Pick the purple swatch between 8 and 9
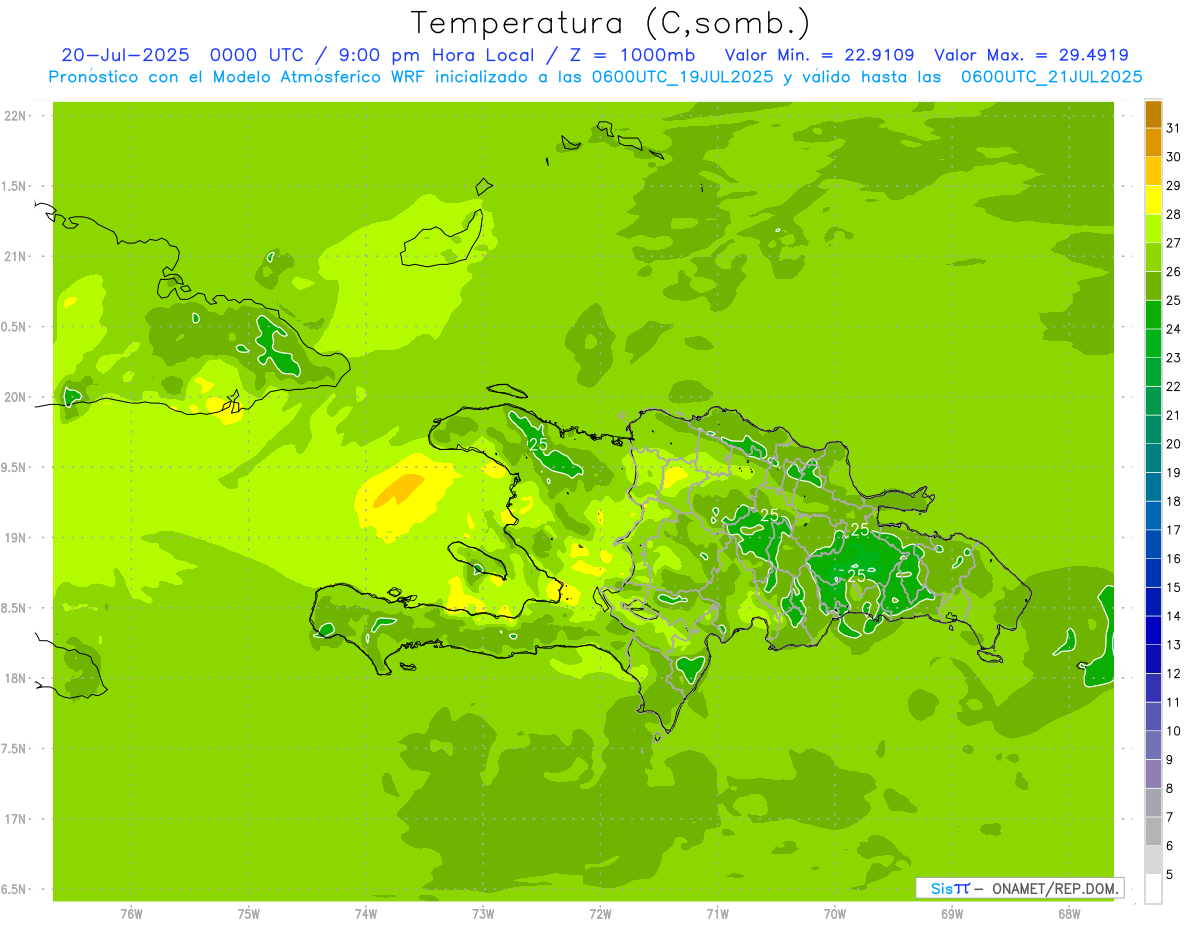 point(1153,774)
